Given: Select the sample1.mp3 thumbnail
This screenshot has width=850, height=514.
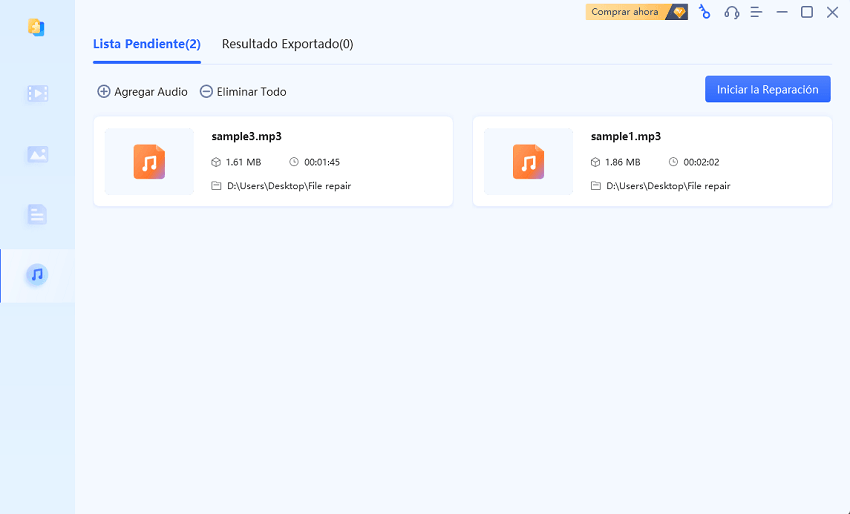Looking at the screenshot, I should pos(528,162).
